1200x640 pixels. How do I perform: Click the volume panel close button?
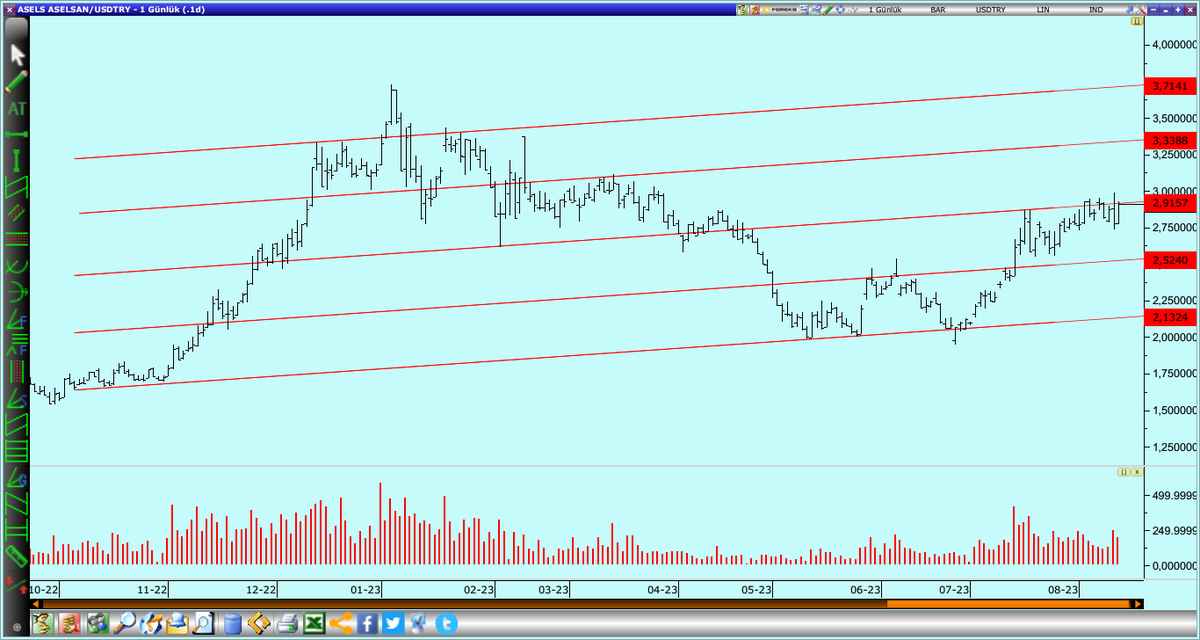point(1137,471)
